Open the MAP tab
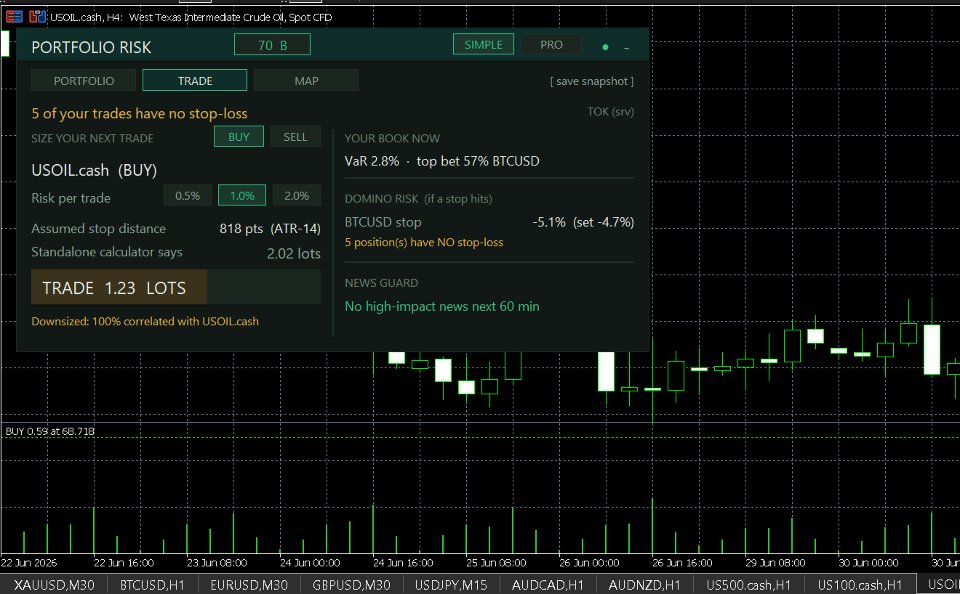Image resolution: width=960 pixels, height=594 pixels. point(306,80)
